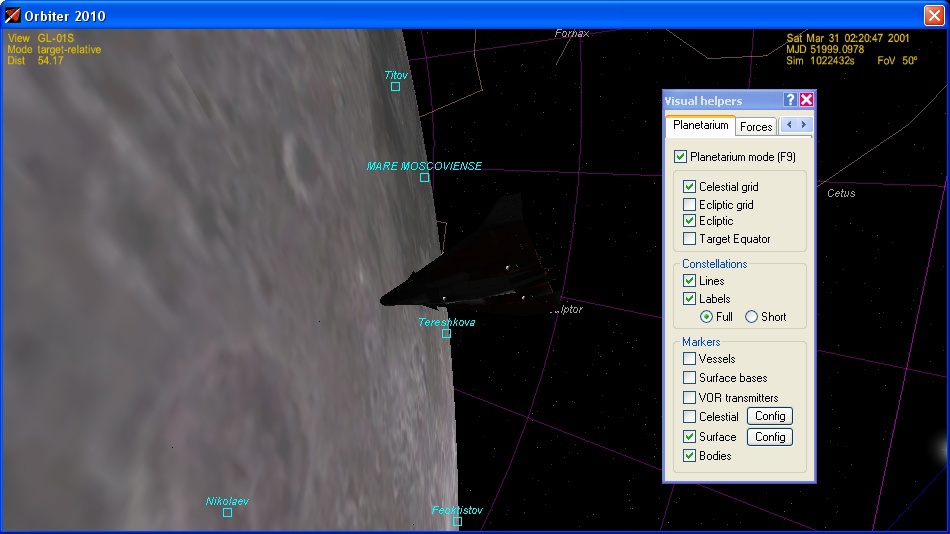Click the Mode target-relative readout
The height and width of the screenshot is (534, 950).
54,50
